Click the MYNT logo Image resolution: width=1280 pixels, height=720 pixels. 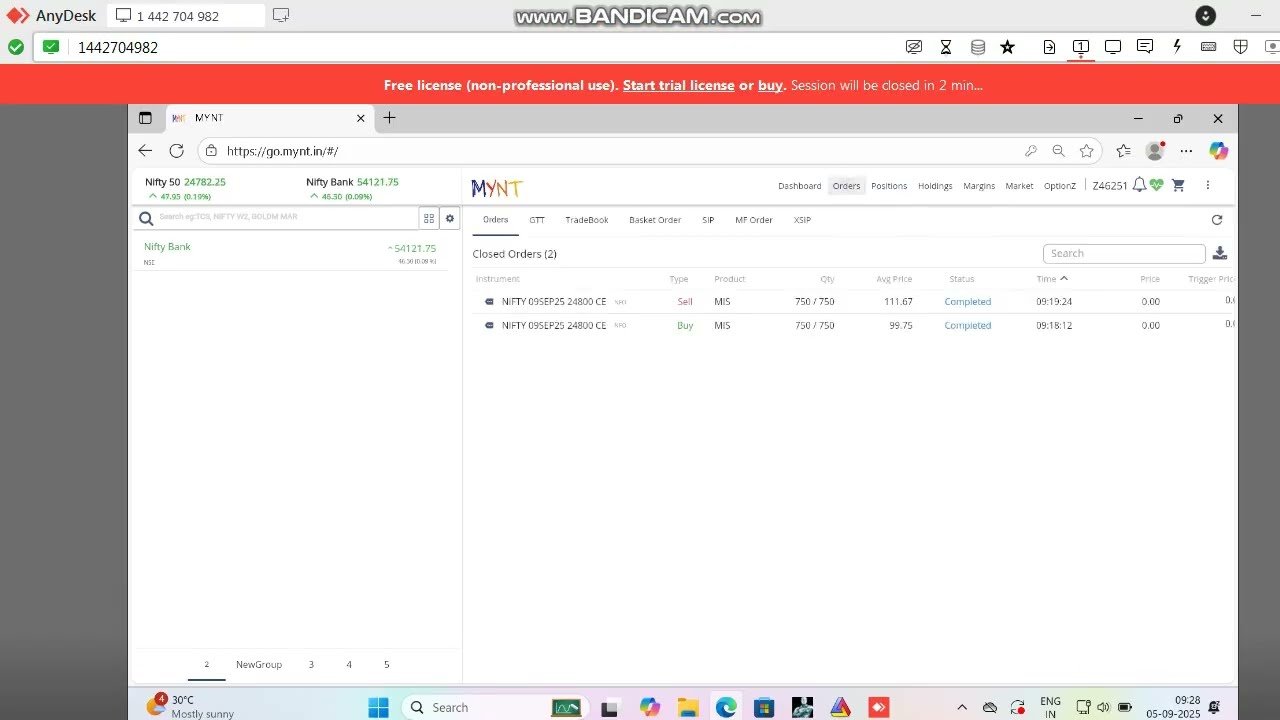(497, 187)
